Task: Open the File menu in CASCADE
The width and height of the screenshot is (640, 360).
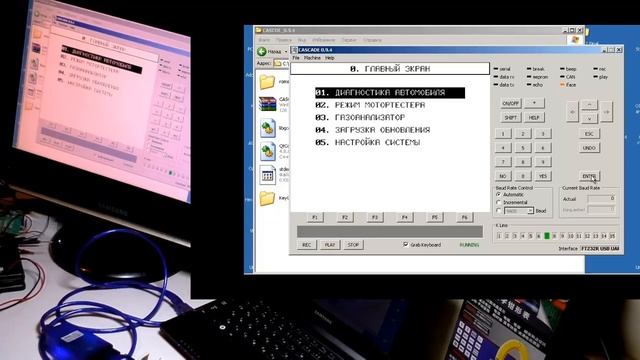Action: pyautogui.click(x=296, y=58)
